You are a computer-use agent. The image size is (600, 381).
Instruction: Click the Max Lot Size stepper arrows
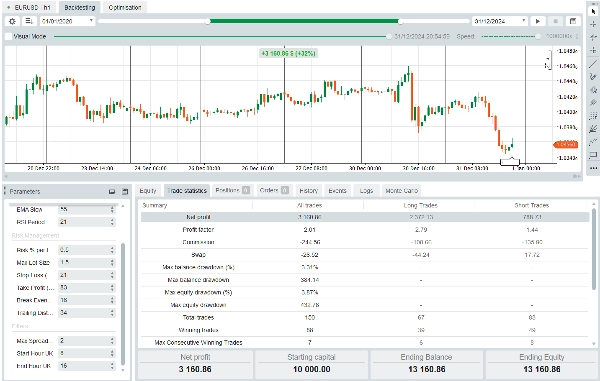[x=112, y=262]
